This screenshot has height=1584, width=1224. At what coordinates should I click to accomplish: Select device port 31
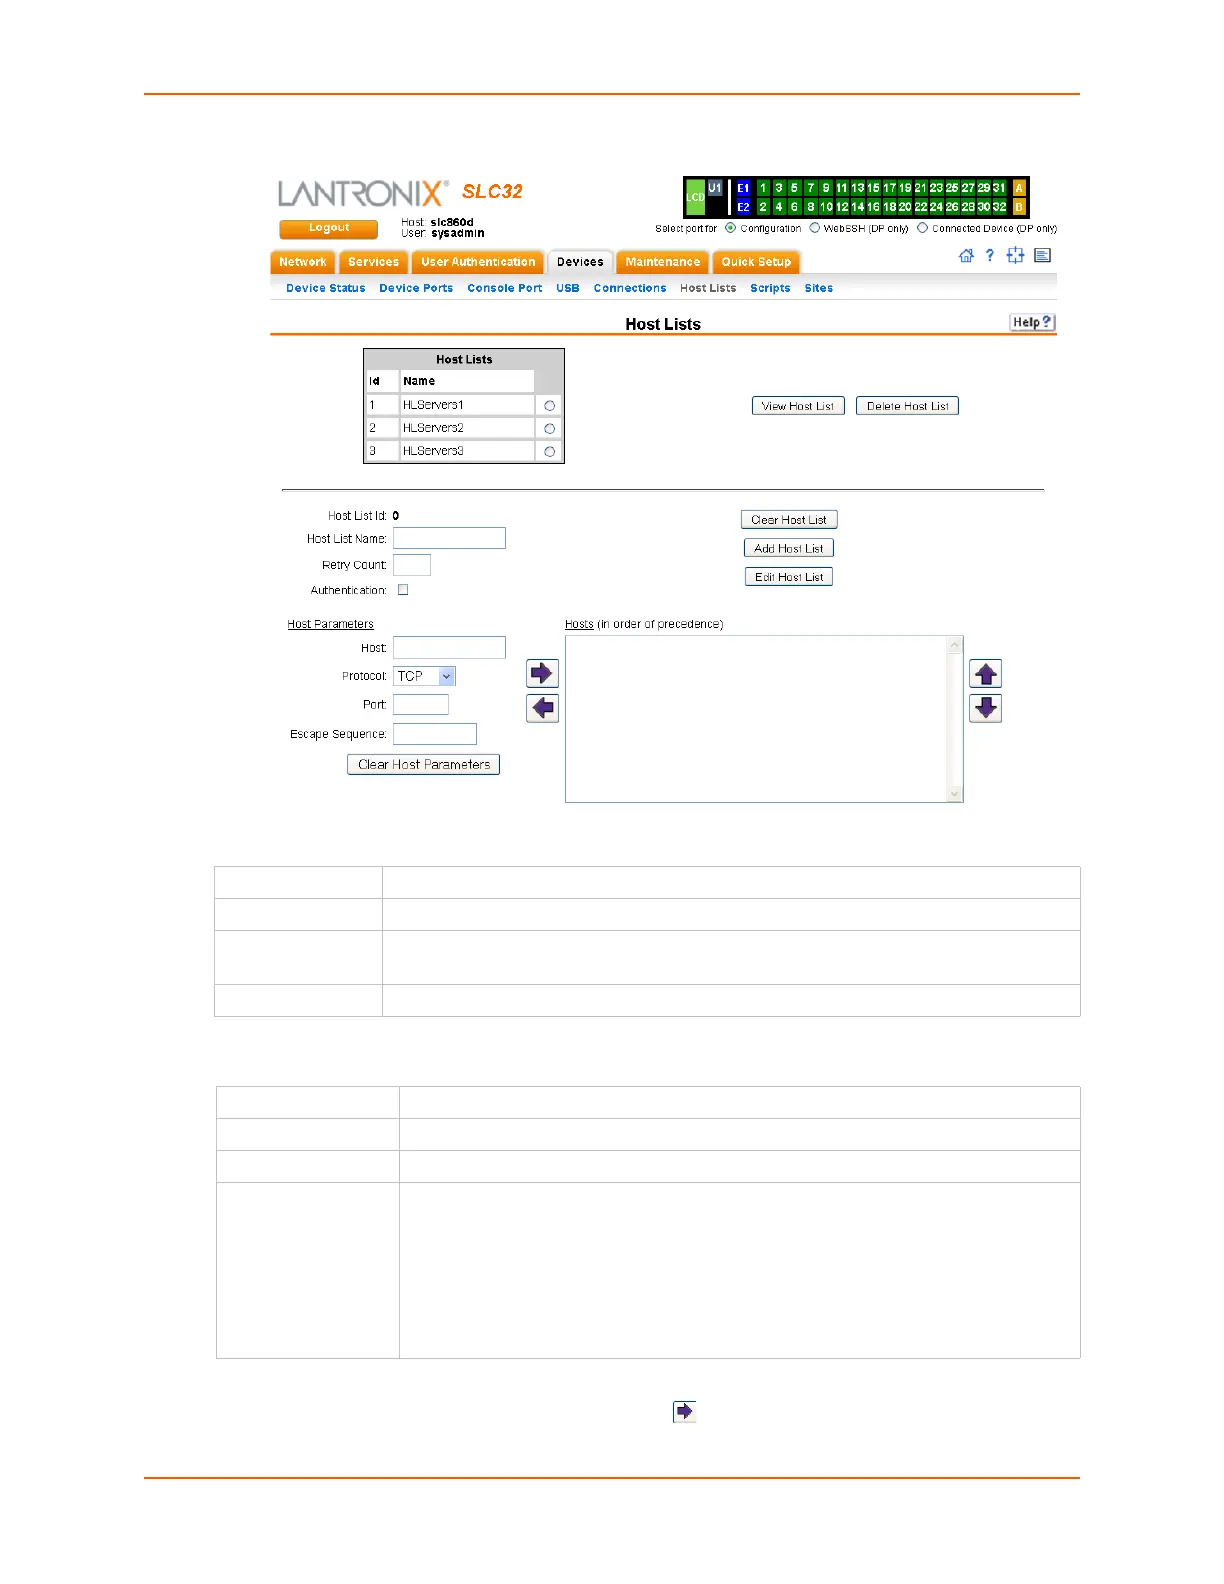click(999, 188)
